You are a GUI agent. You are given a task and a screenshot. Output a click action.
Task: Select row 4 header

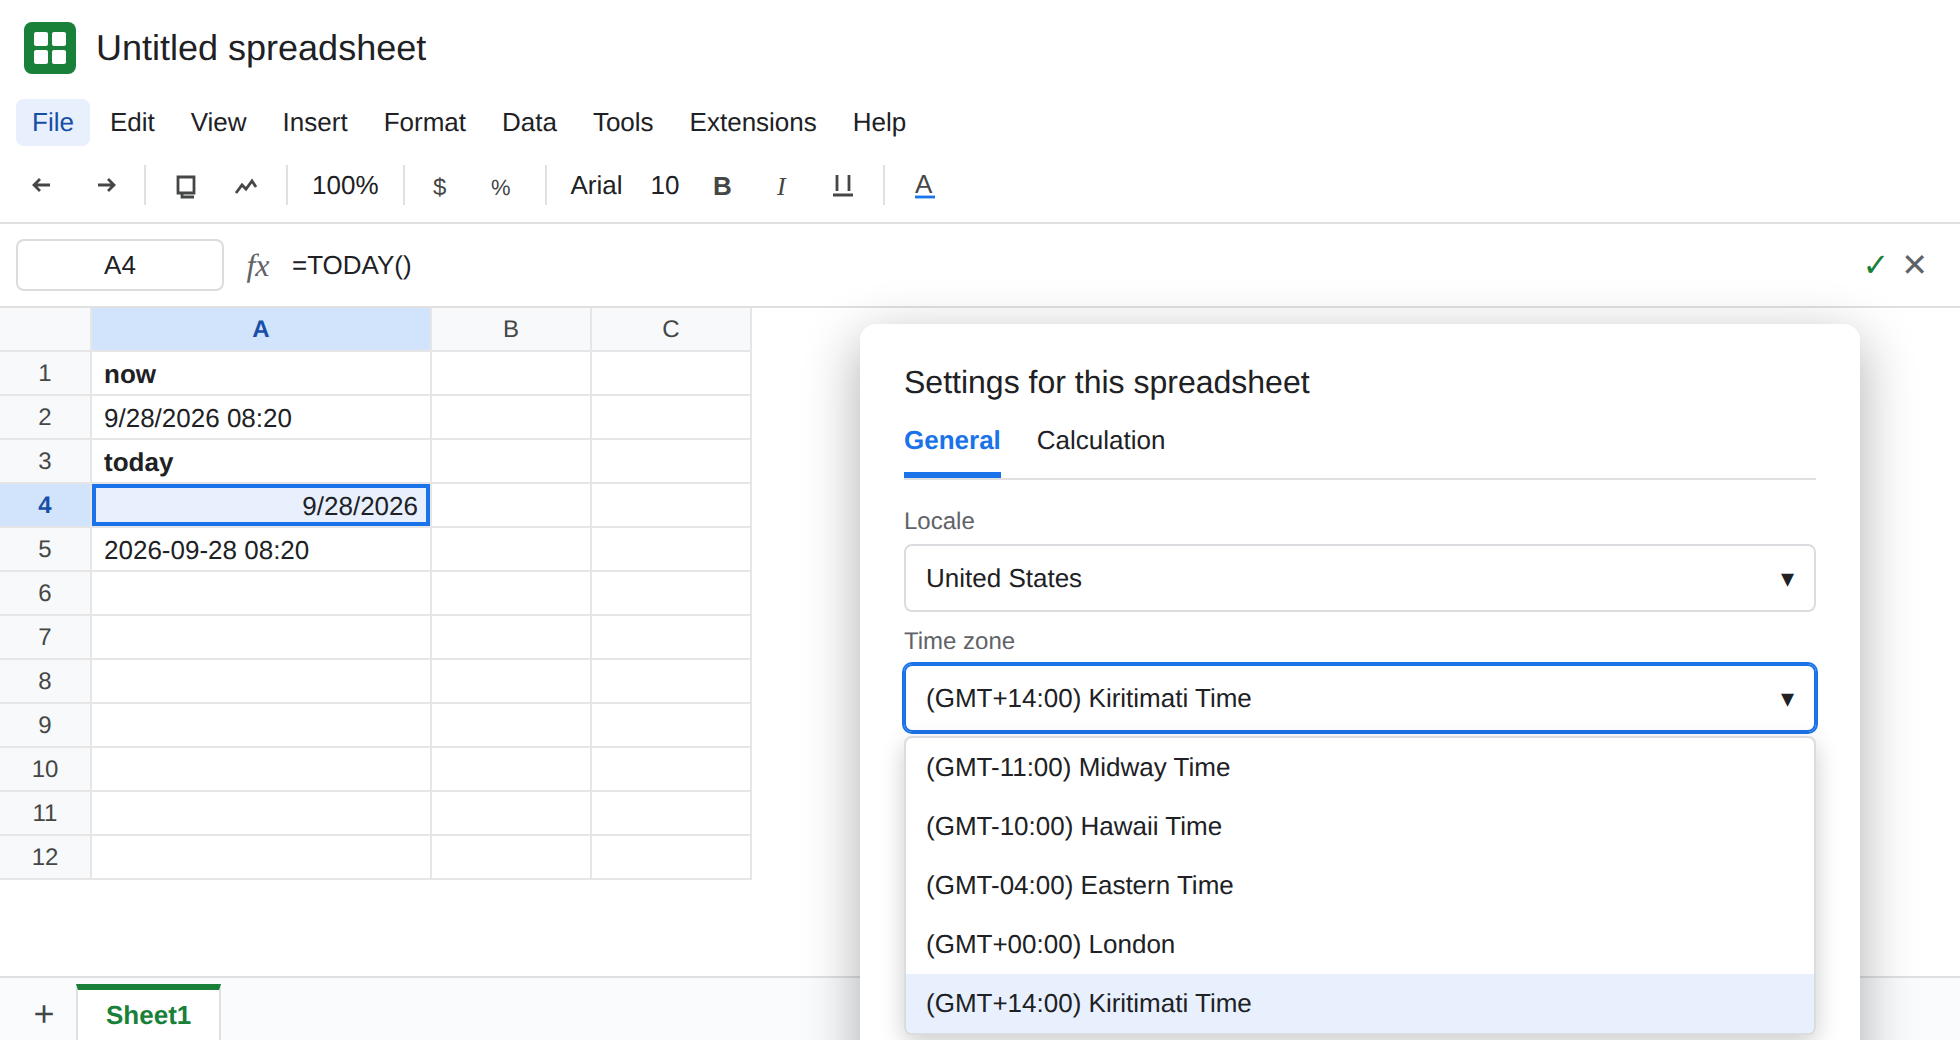point(45,506)
